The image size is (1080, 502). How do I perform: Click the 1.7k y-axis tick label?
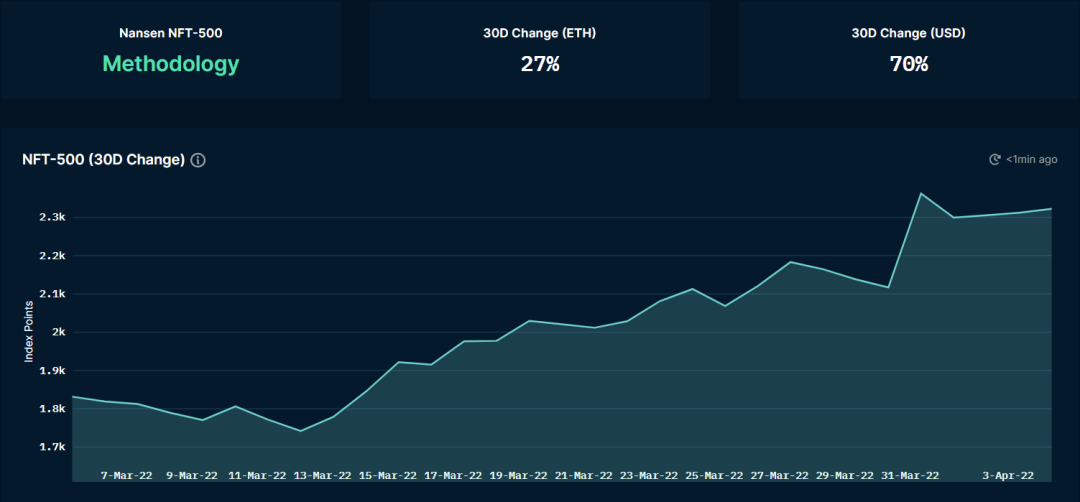coord(52,448)
